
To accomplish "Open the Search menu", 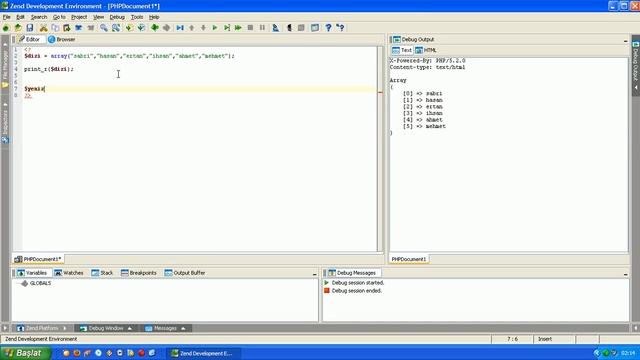I will click(x=39, y=17).
